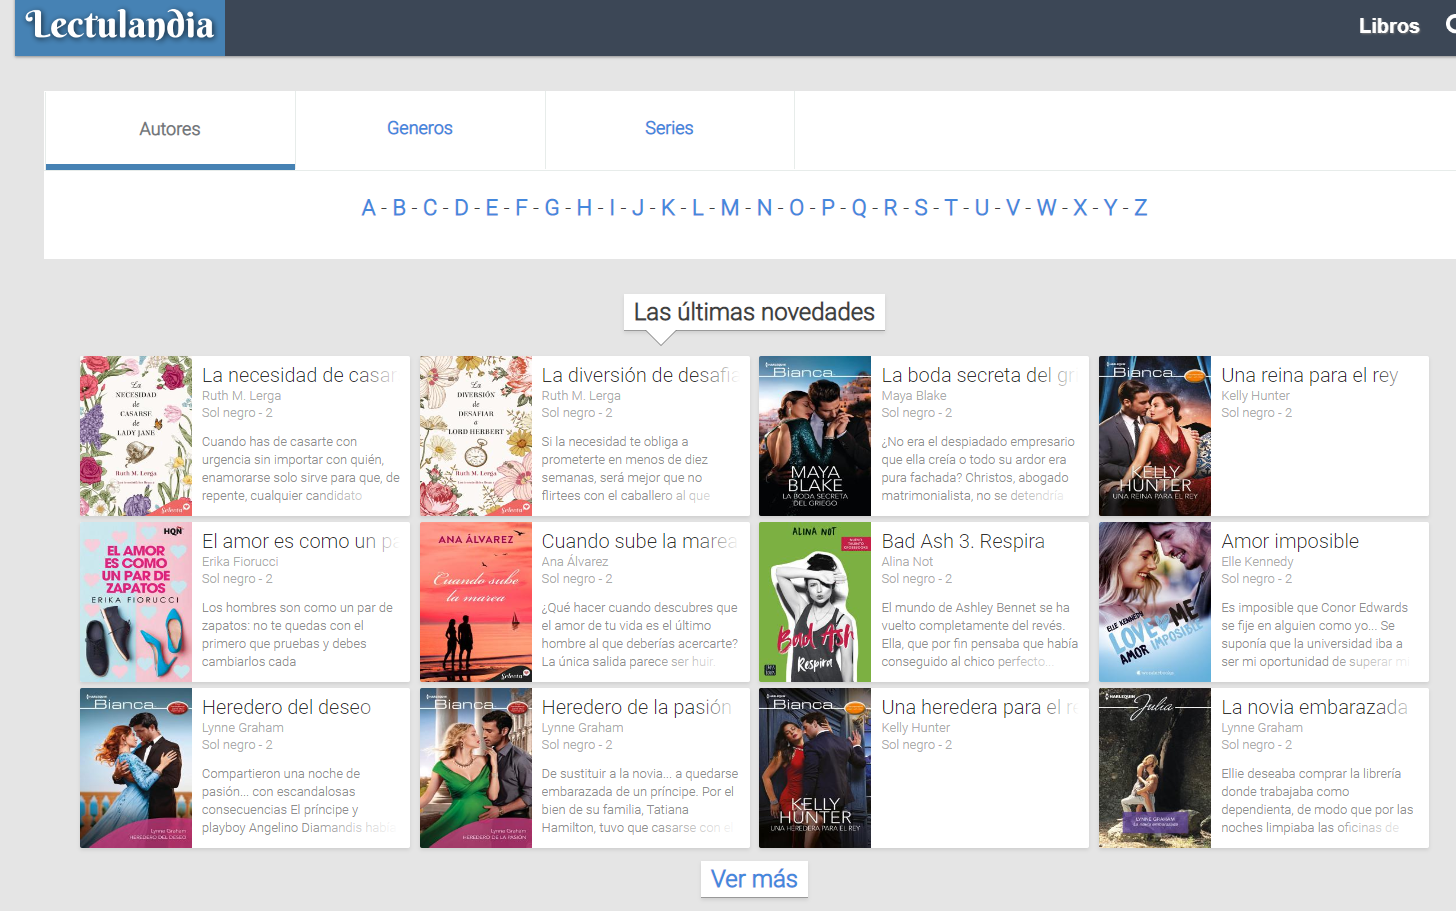Open title link Una reina para el rey
This screenshot has height=911, width=1456.
pyautogui.click(x=1310, y=375)
